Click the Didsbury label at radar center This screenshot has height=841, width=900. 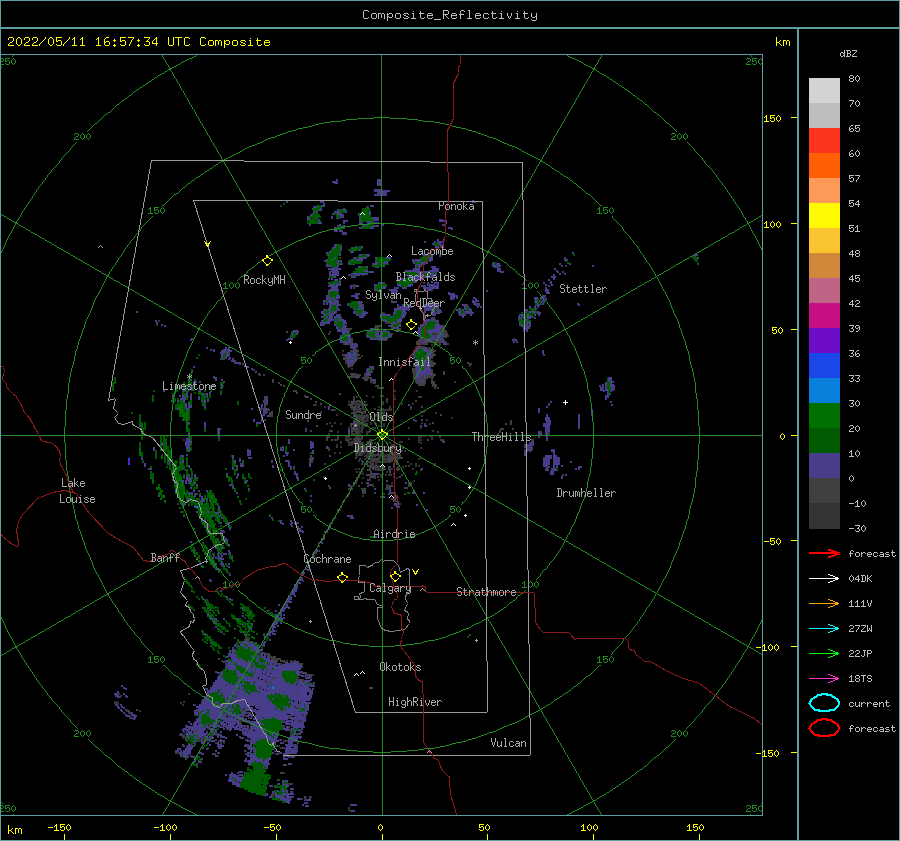coord(378,448)
